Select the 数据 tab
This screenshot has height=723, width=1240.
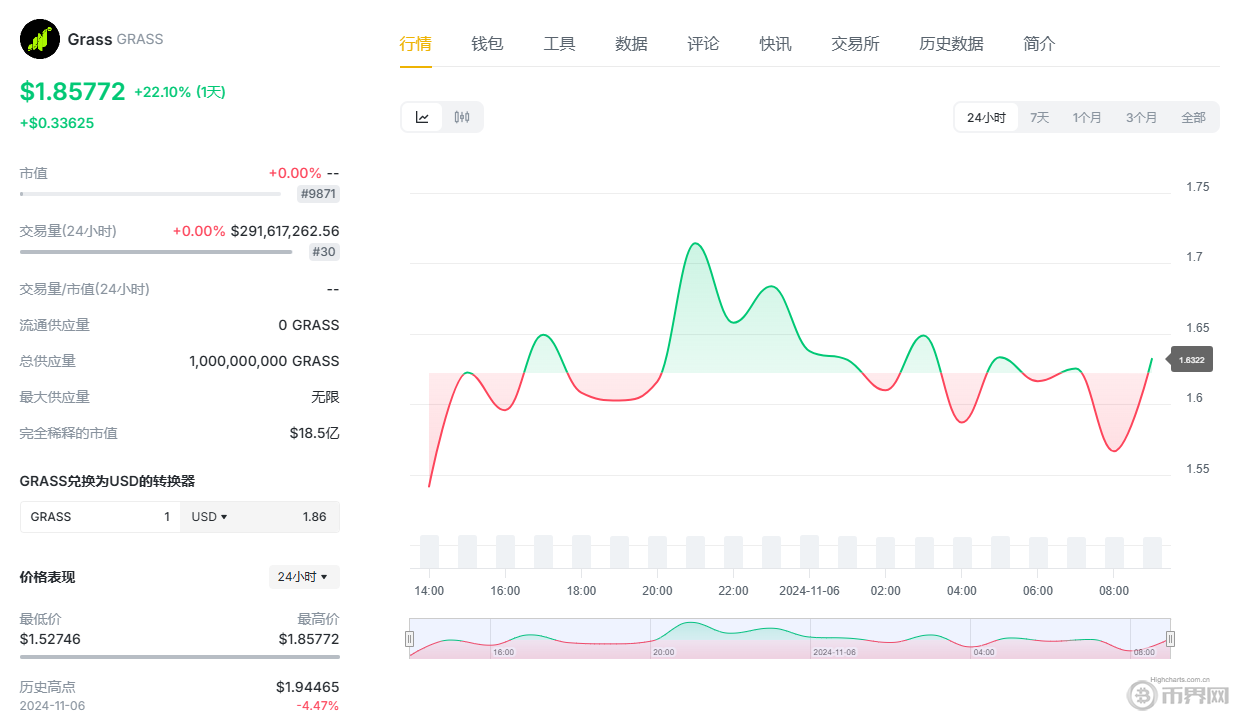(x=631, y=44)
